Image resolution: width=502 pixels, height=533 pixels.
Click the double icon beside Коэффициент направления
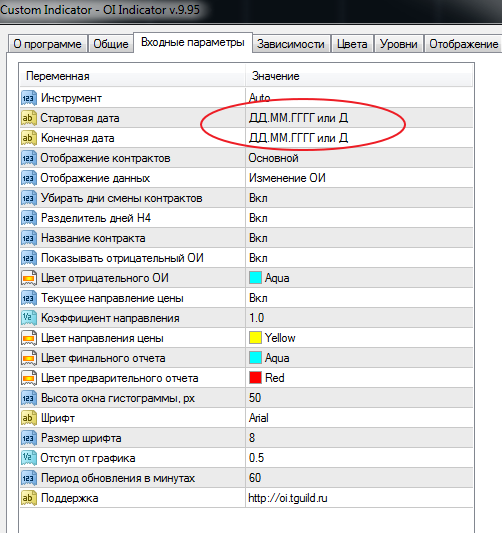[x=29, y=318]
